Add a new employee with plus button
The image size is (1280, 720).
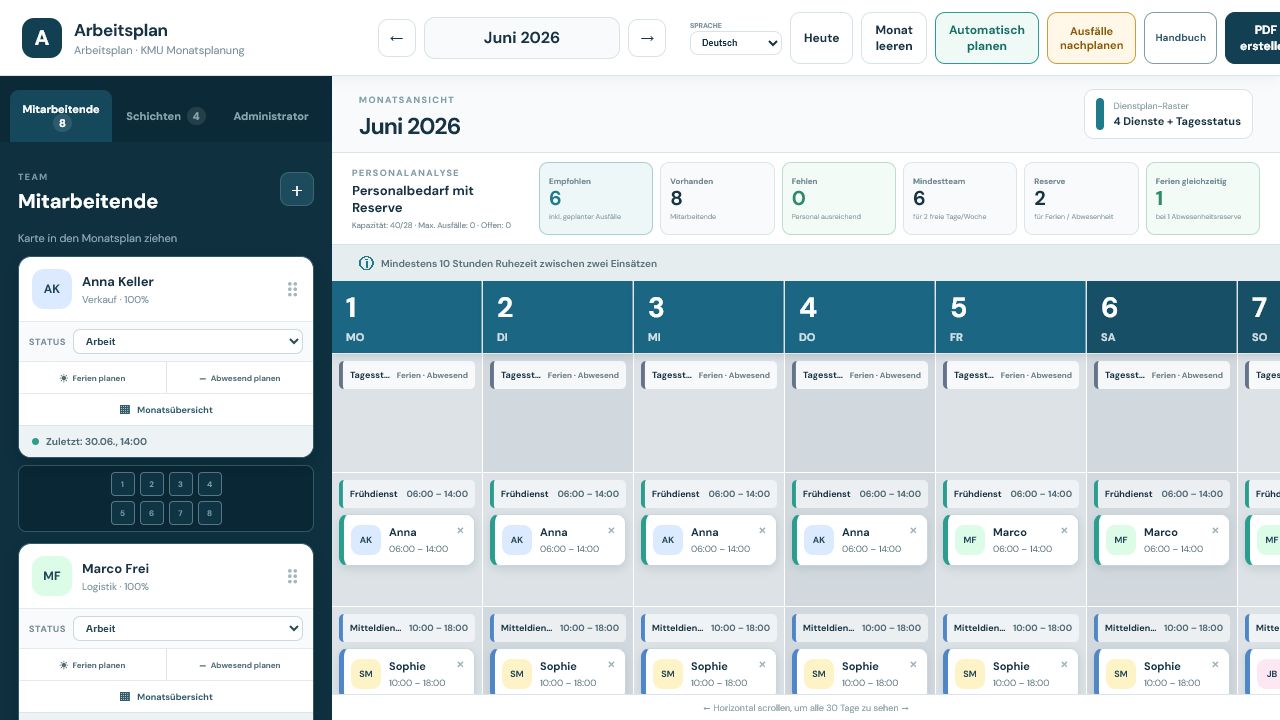coord(297,189)
